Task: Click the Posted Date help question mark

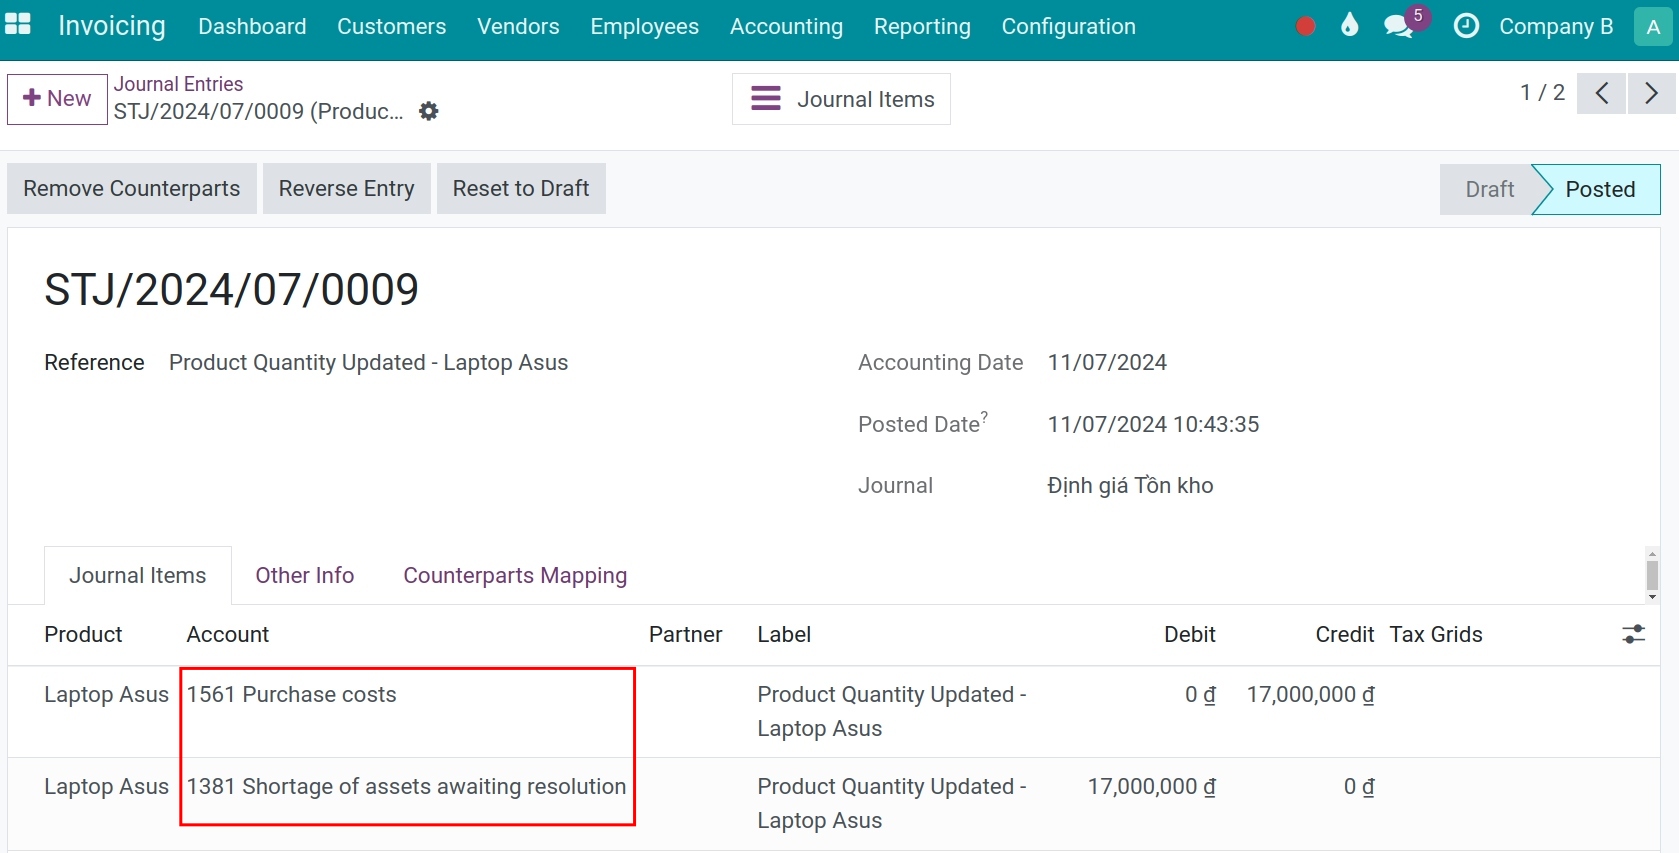Action: click(984, 415)
